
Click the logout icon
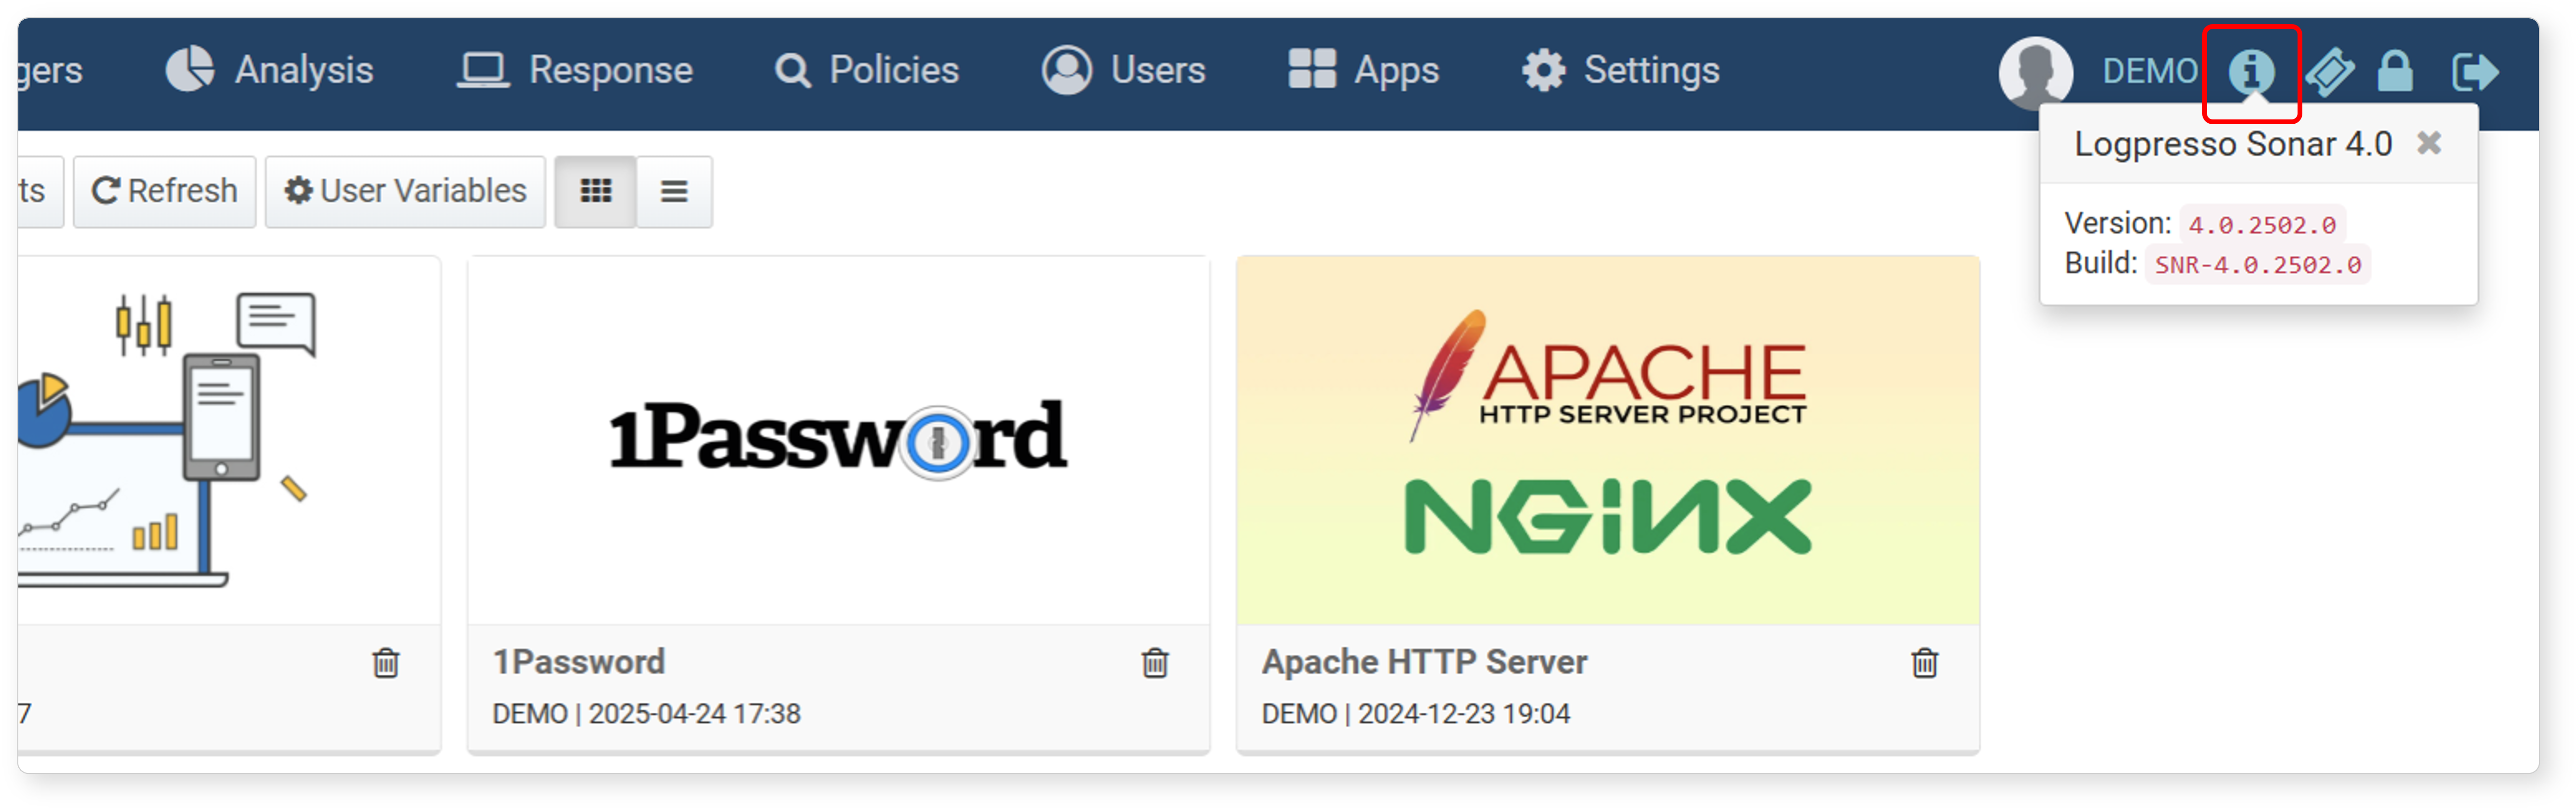[2475, 72]
